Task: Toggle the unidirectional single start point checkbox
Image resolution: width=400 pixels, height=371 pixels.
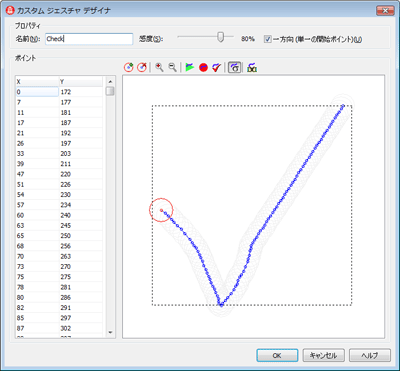Action: 268,39
